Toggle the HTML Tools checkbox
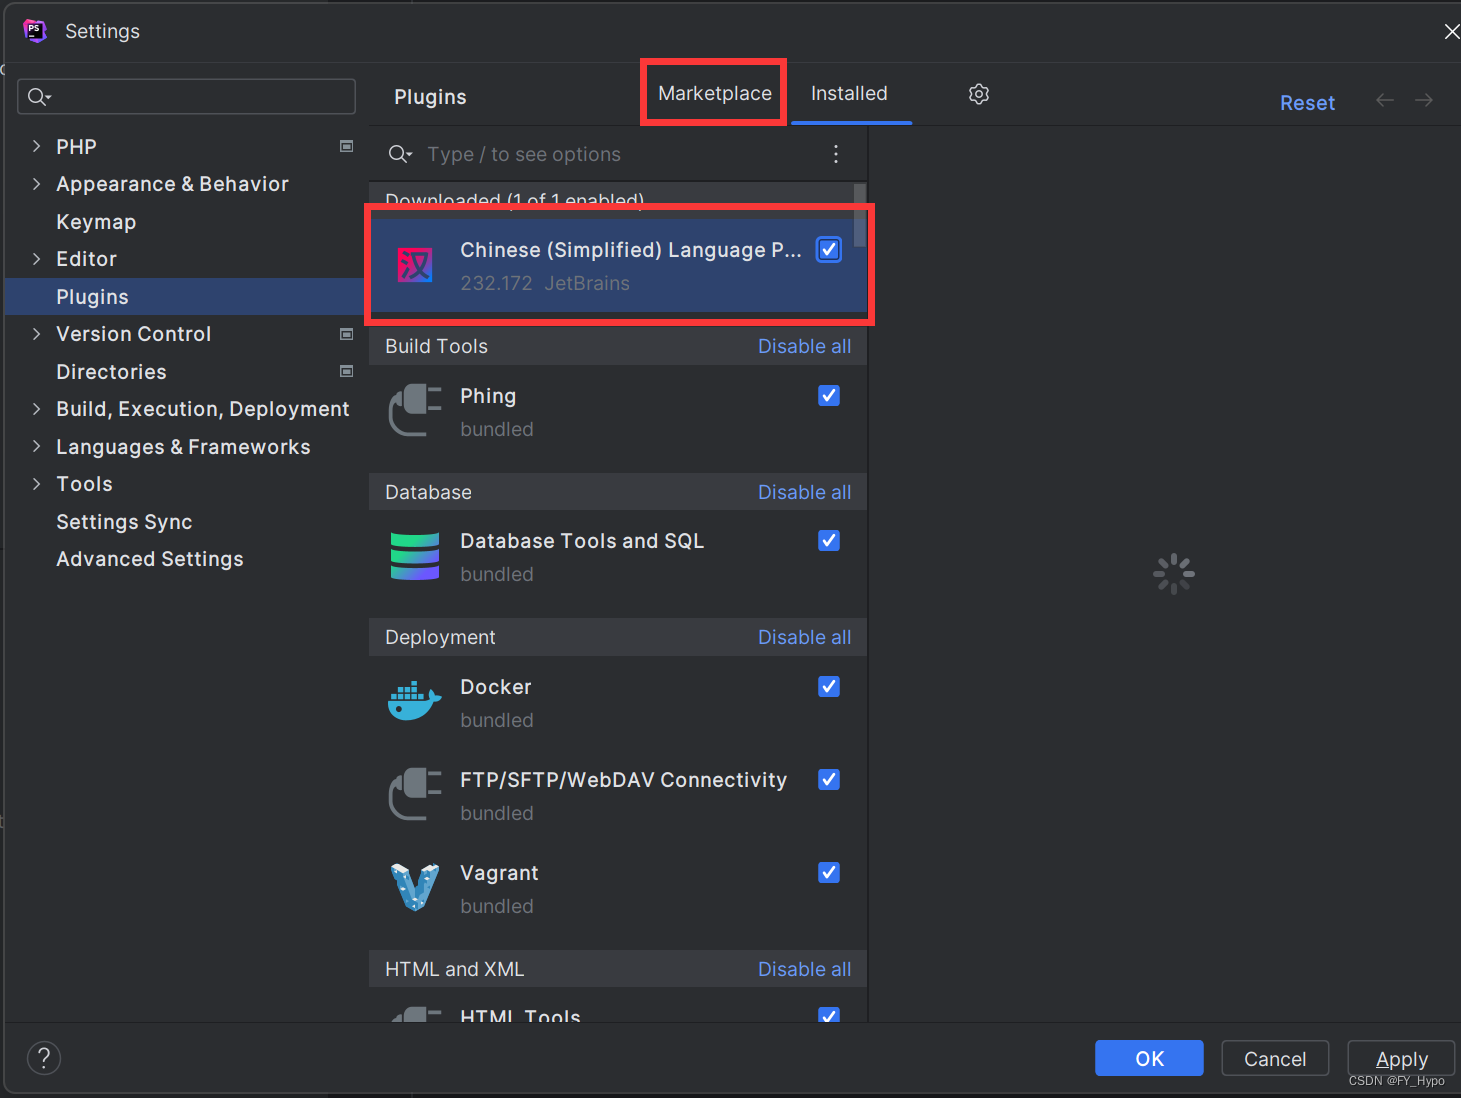This screenshot has height=1098, width=1461. pyautogui.click(x=829, y=1014)
